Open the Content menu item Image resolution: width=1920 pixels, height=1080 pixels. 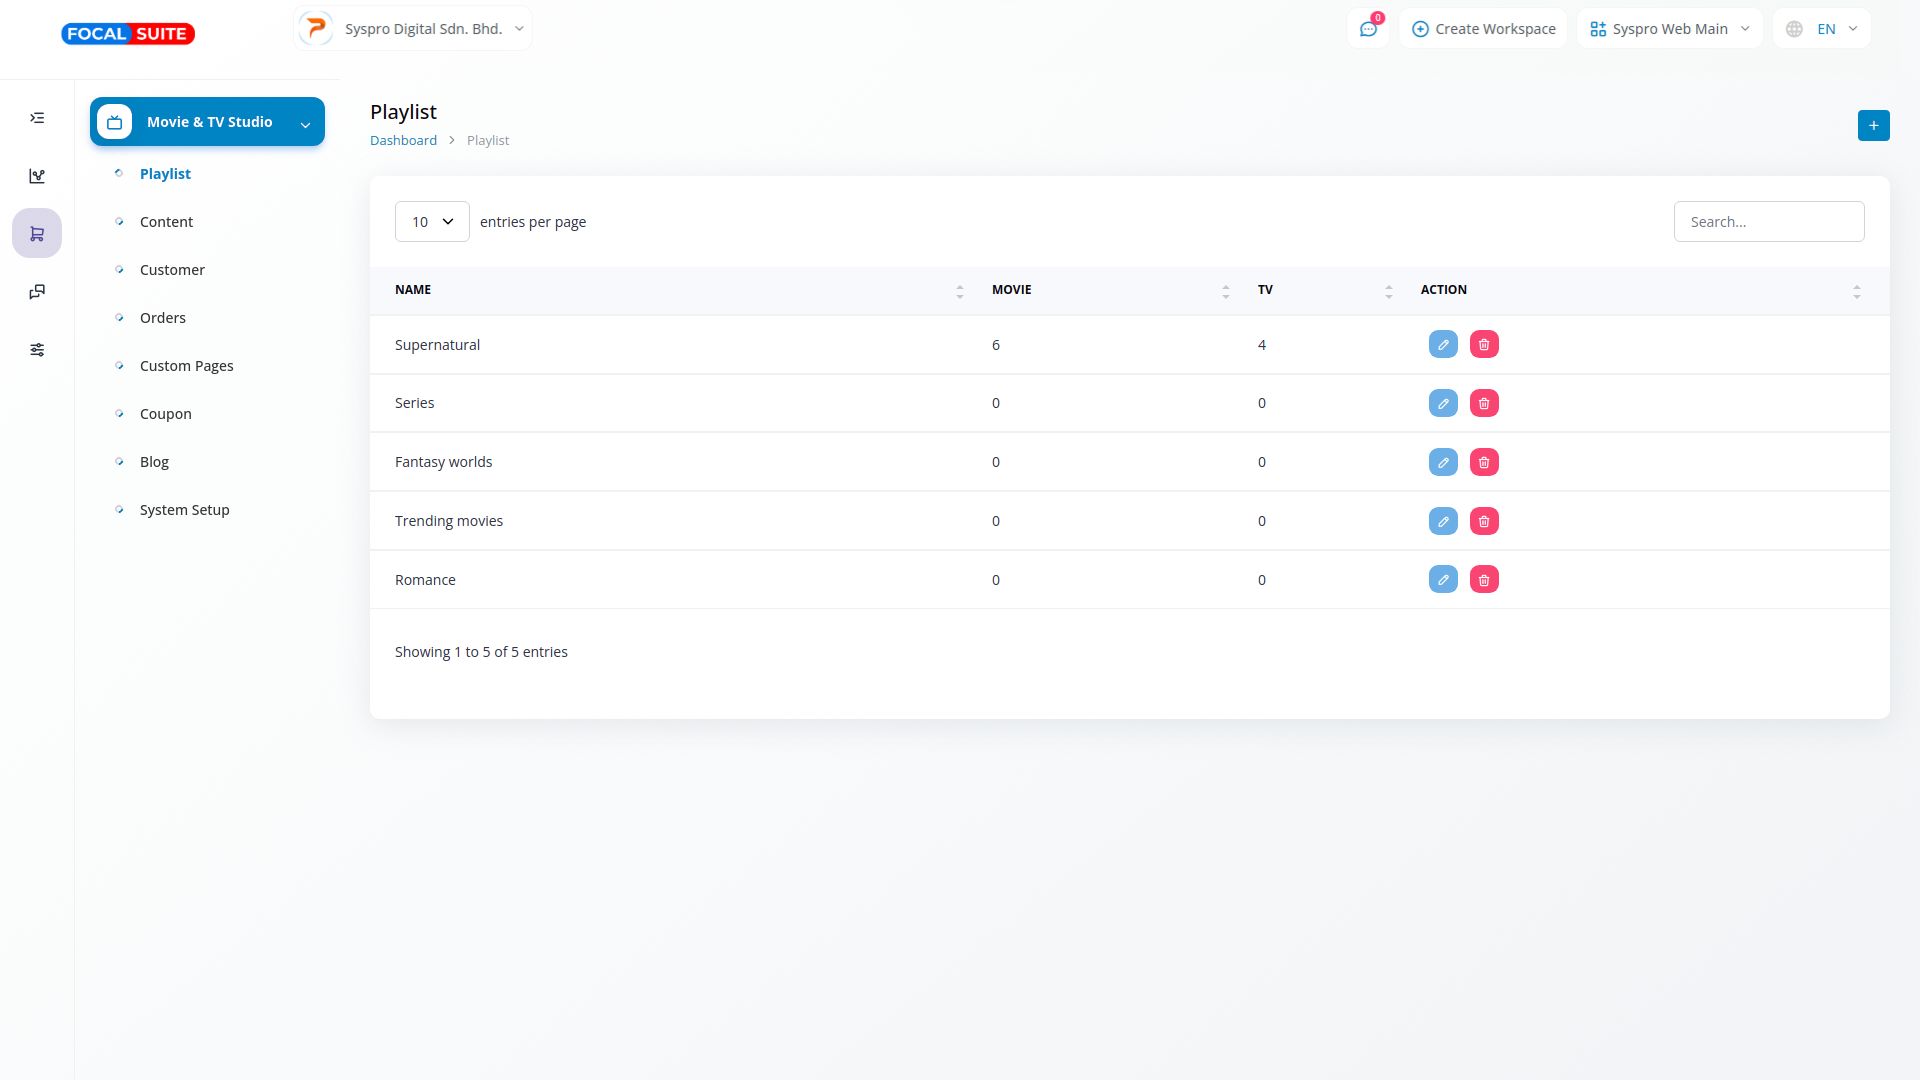(x=166, y=222)
